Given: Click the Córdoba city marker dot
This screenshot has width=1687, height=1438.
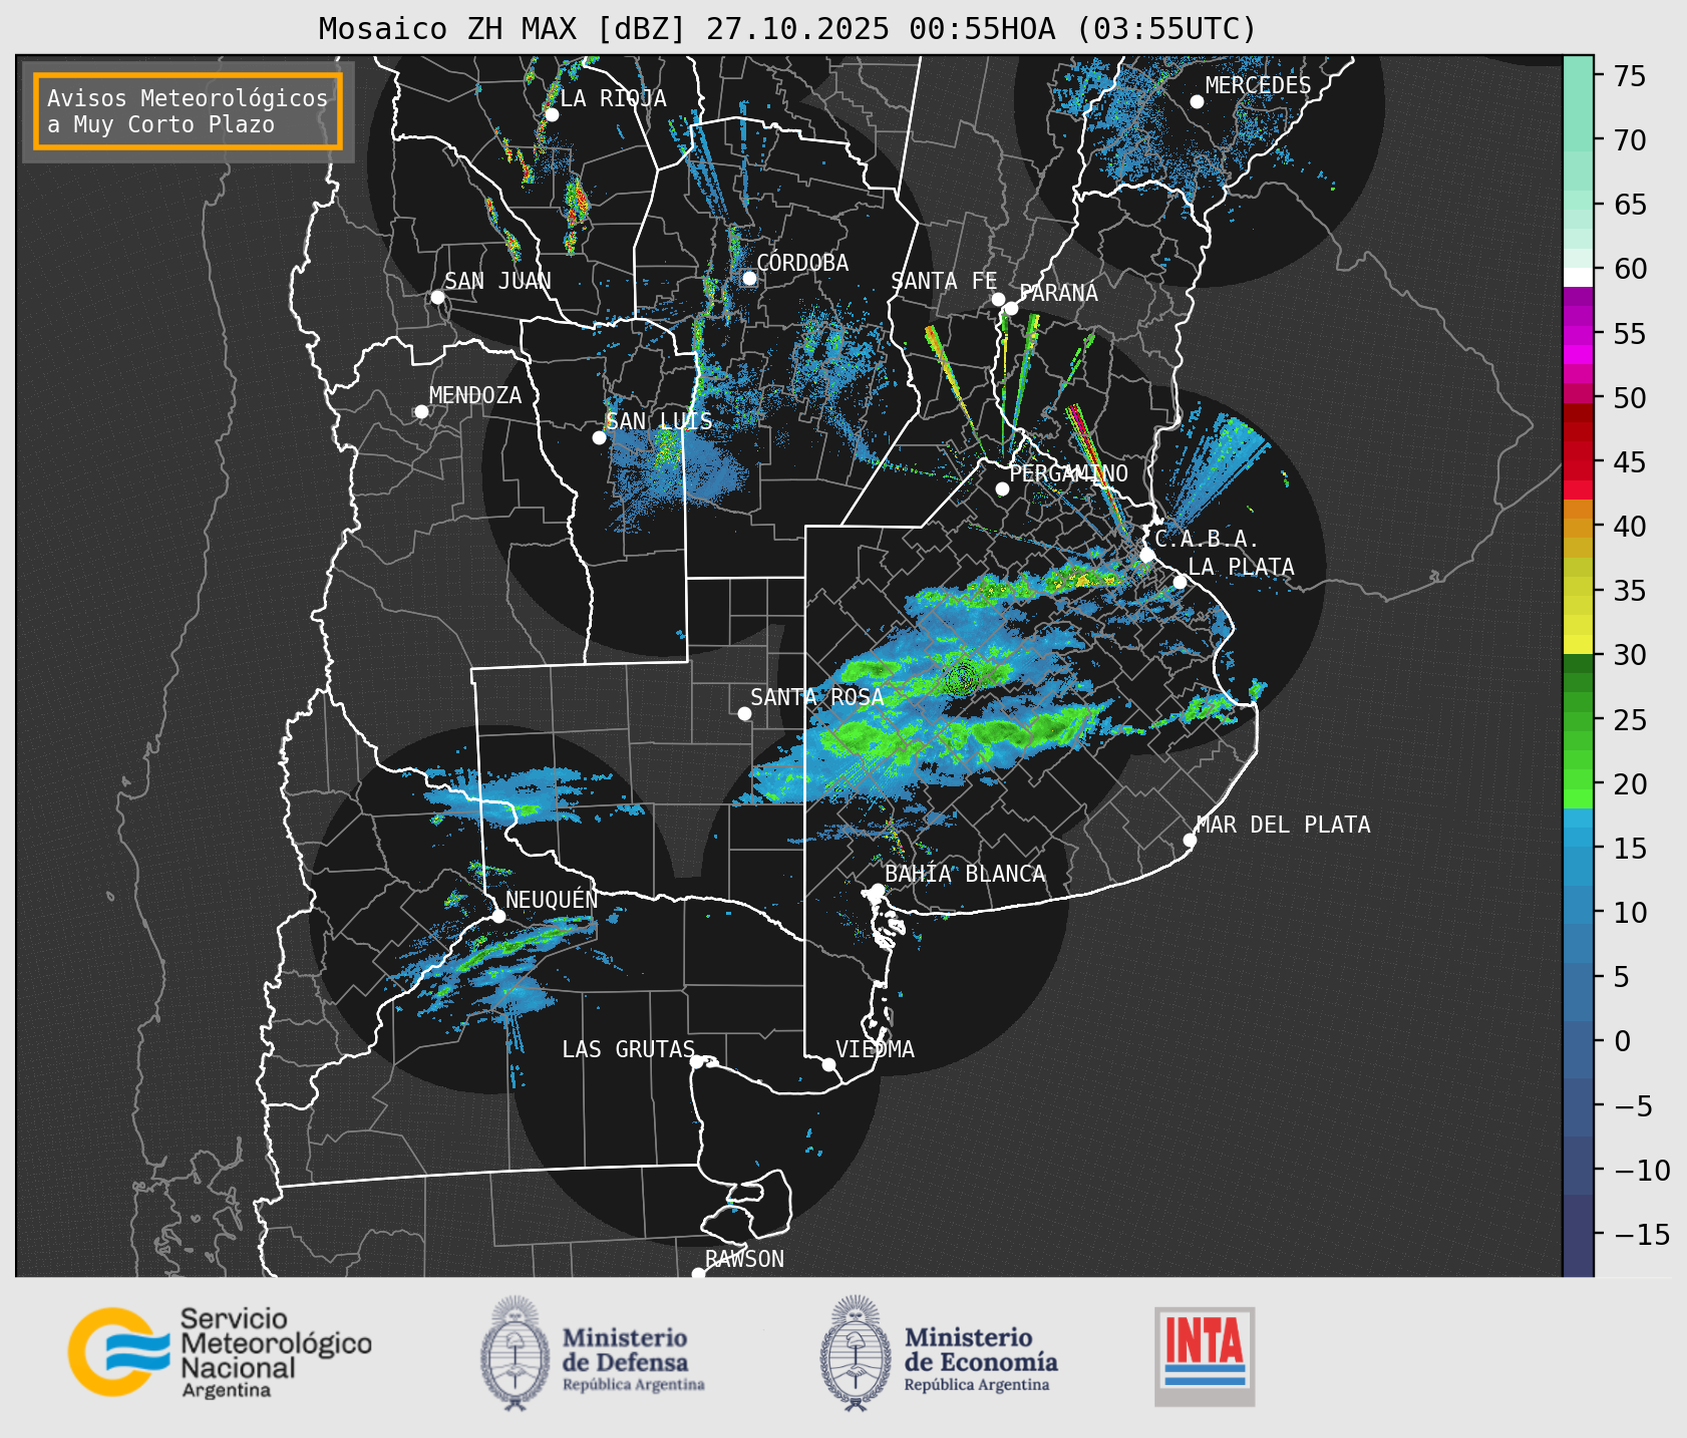Looking at the screenshot, I should [749, 278].
